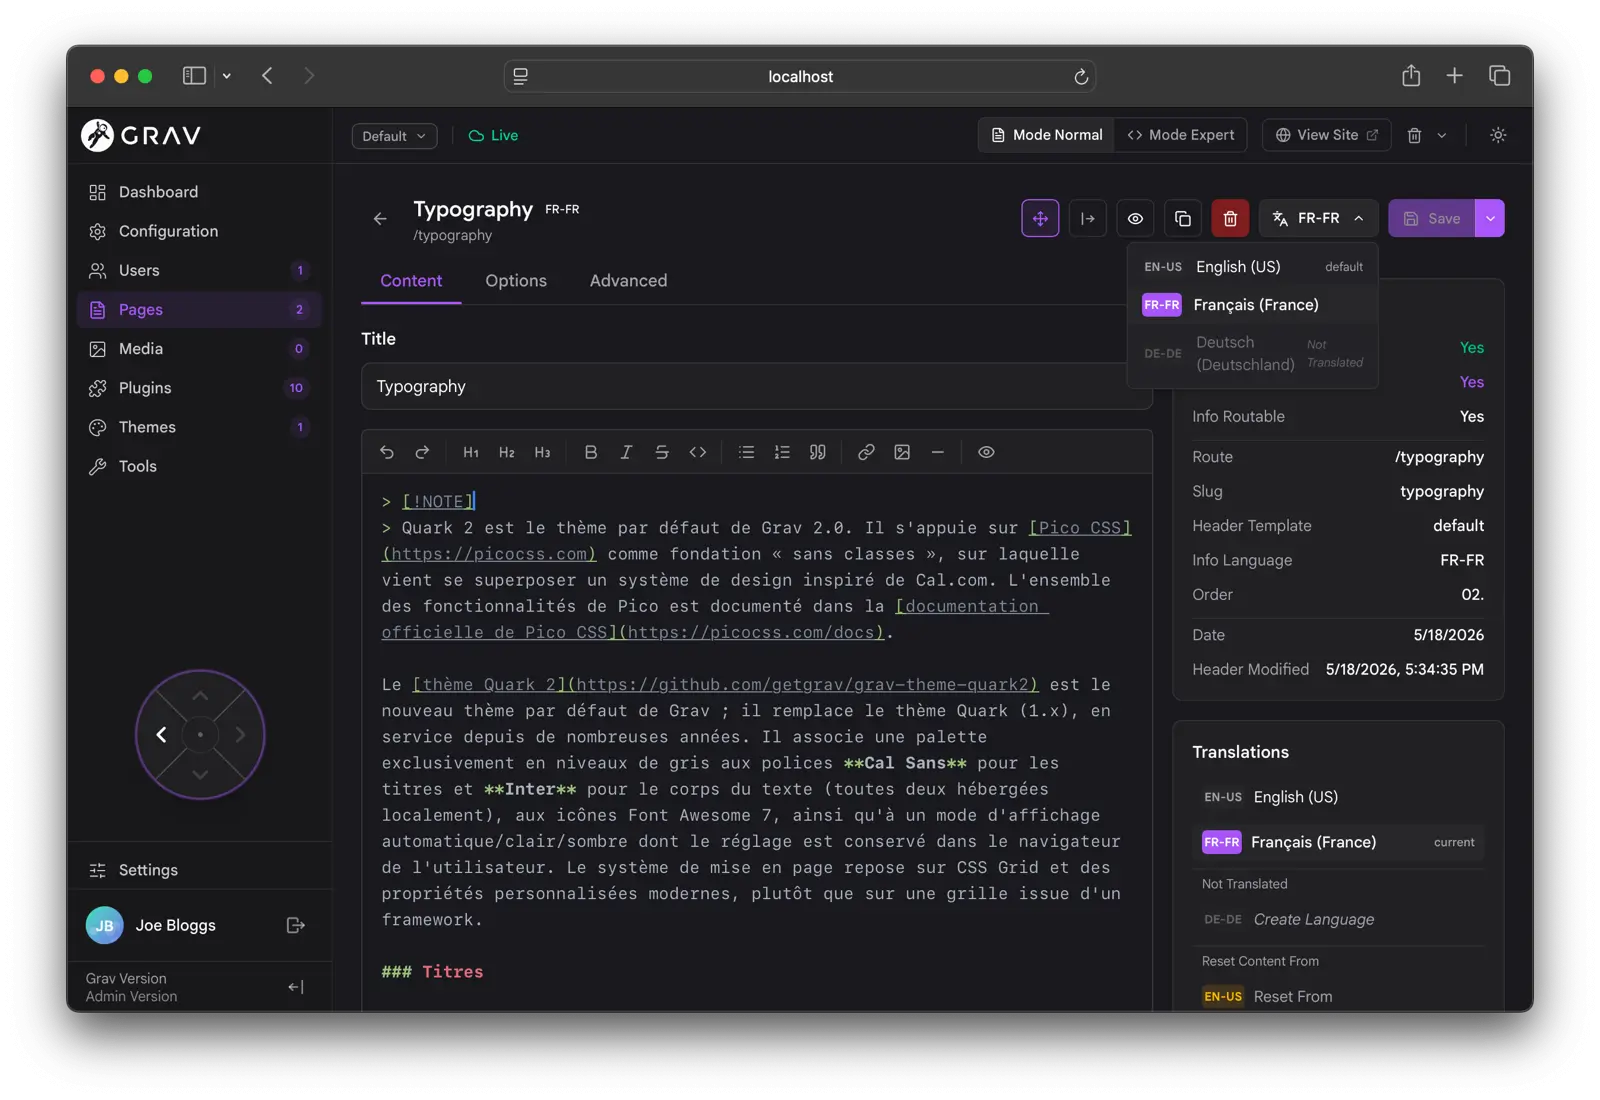Toggle light/dark theme sun icon
This screenshot has width=1600, height=1100.
(1498, 135)
